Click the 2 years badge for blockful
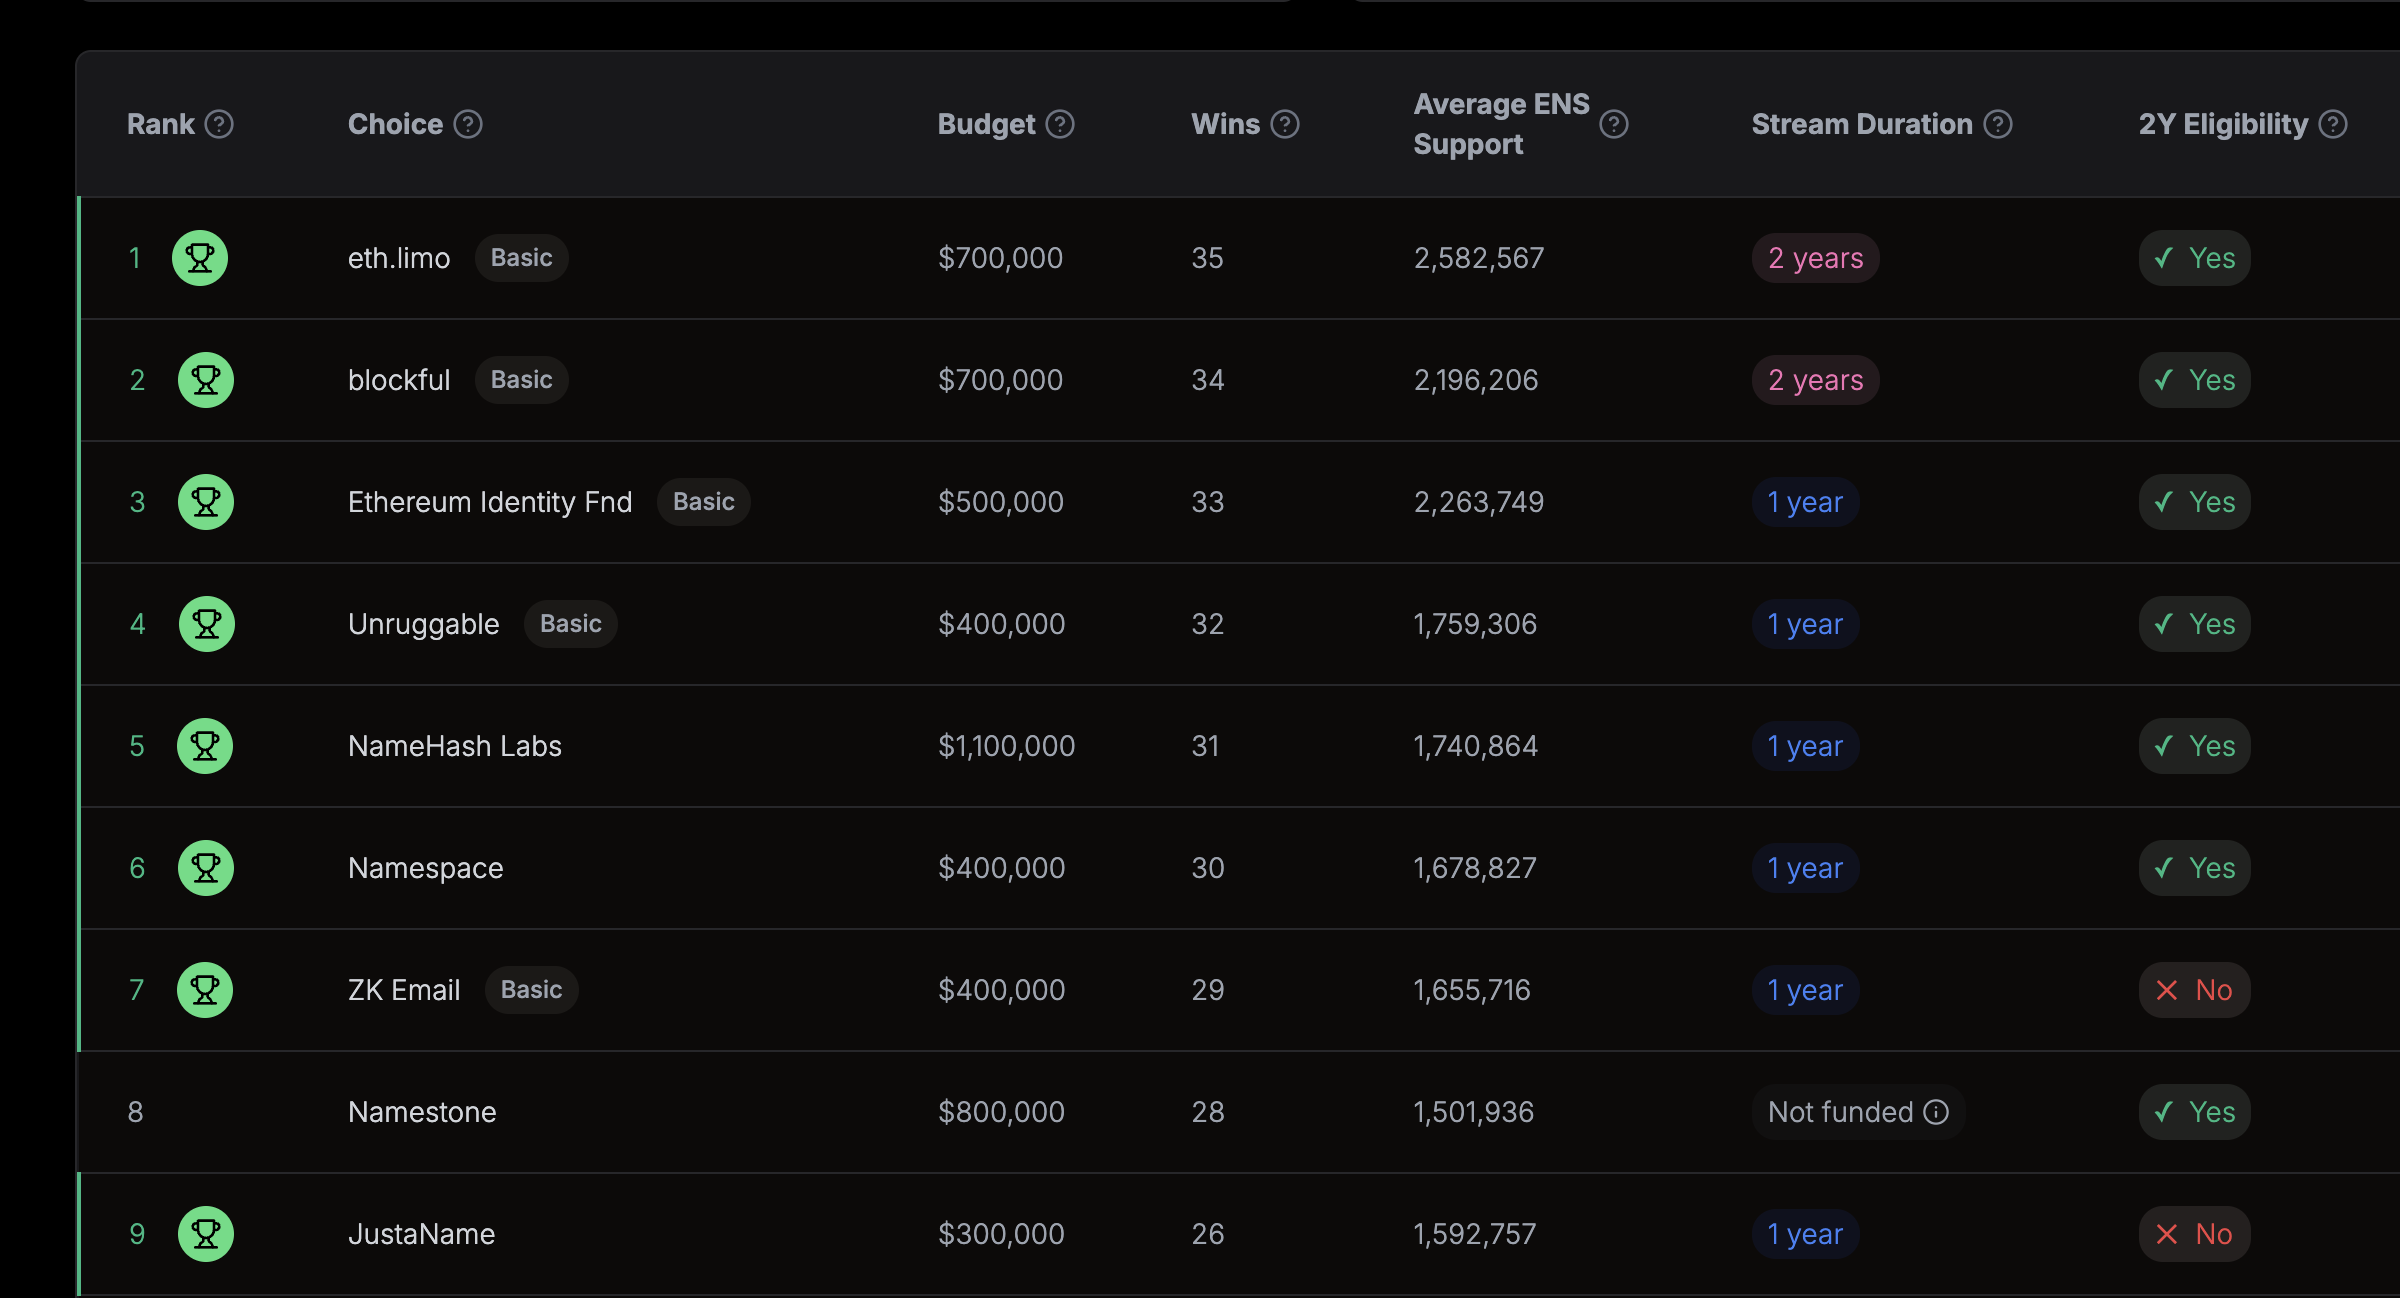 1815,380
